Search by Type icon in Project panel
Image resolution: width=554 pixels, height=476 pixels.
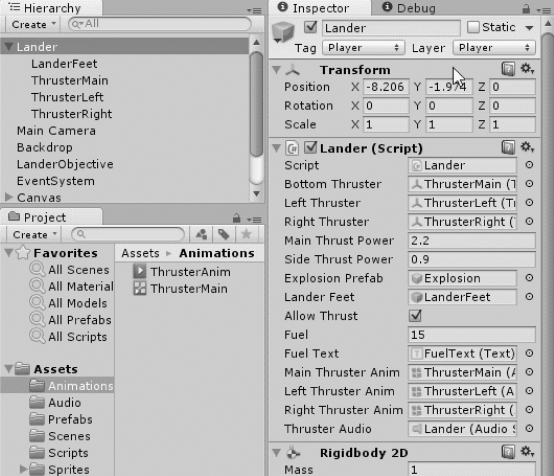[201, 234]
